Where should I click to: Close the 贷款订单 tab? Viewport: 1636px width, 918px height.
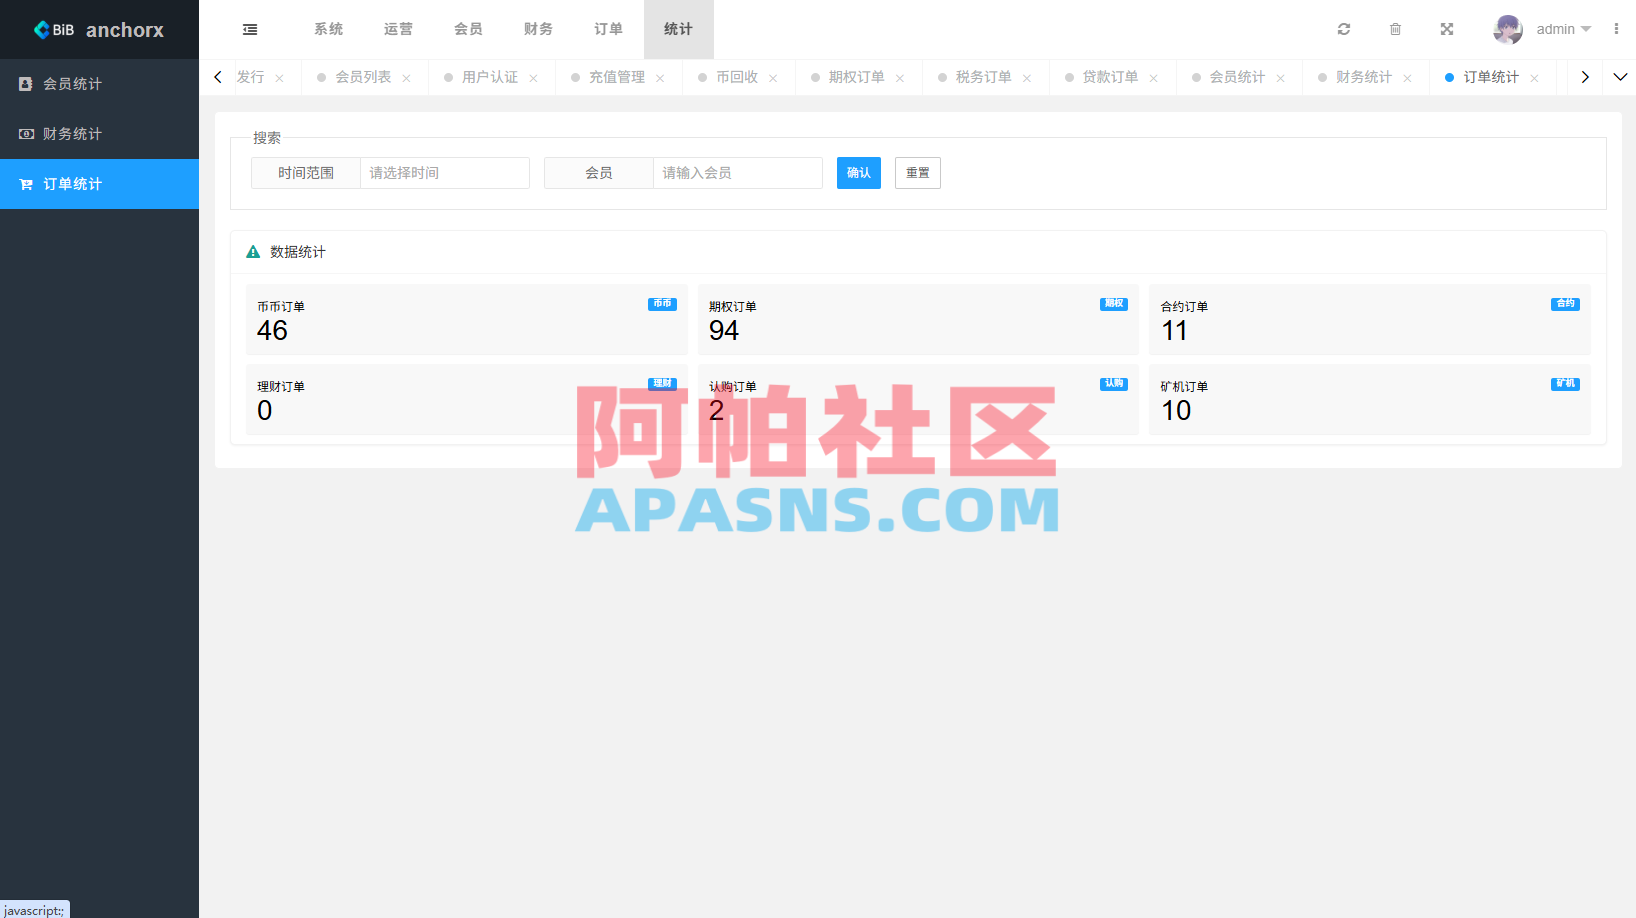pyautogui.click(x=1154, y=78)
